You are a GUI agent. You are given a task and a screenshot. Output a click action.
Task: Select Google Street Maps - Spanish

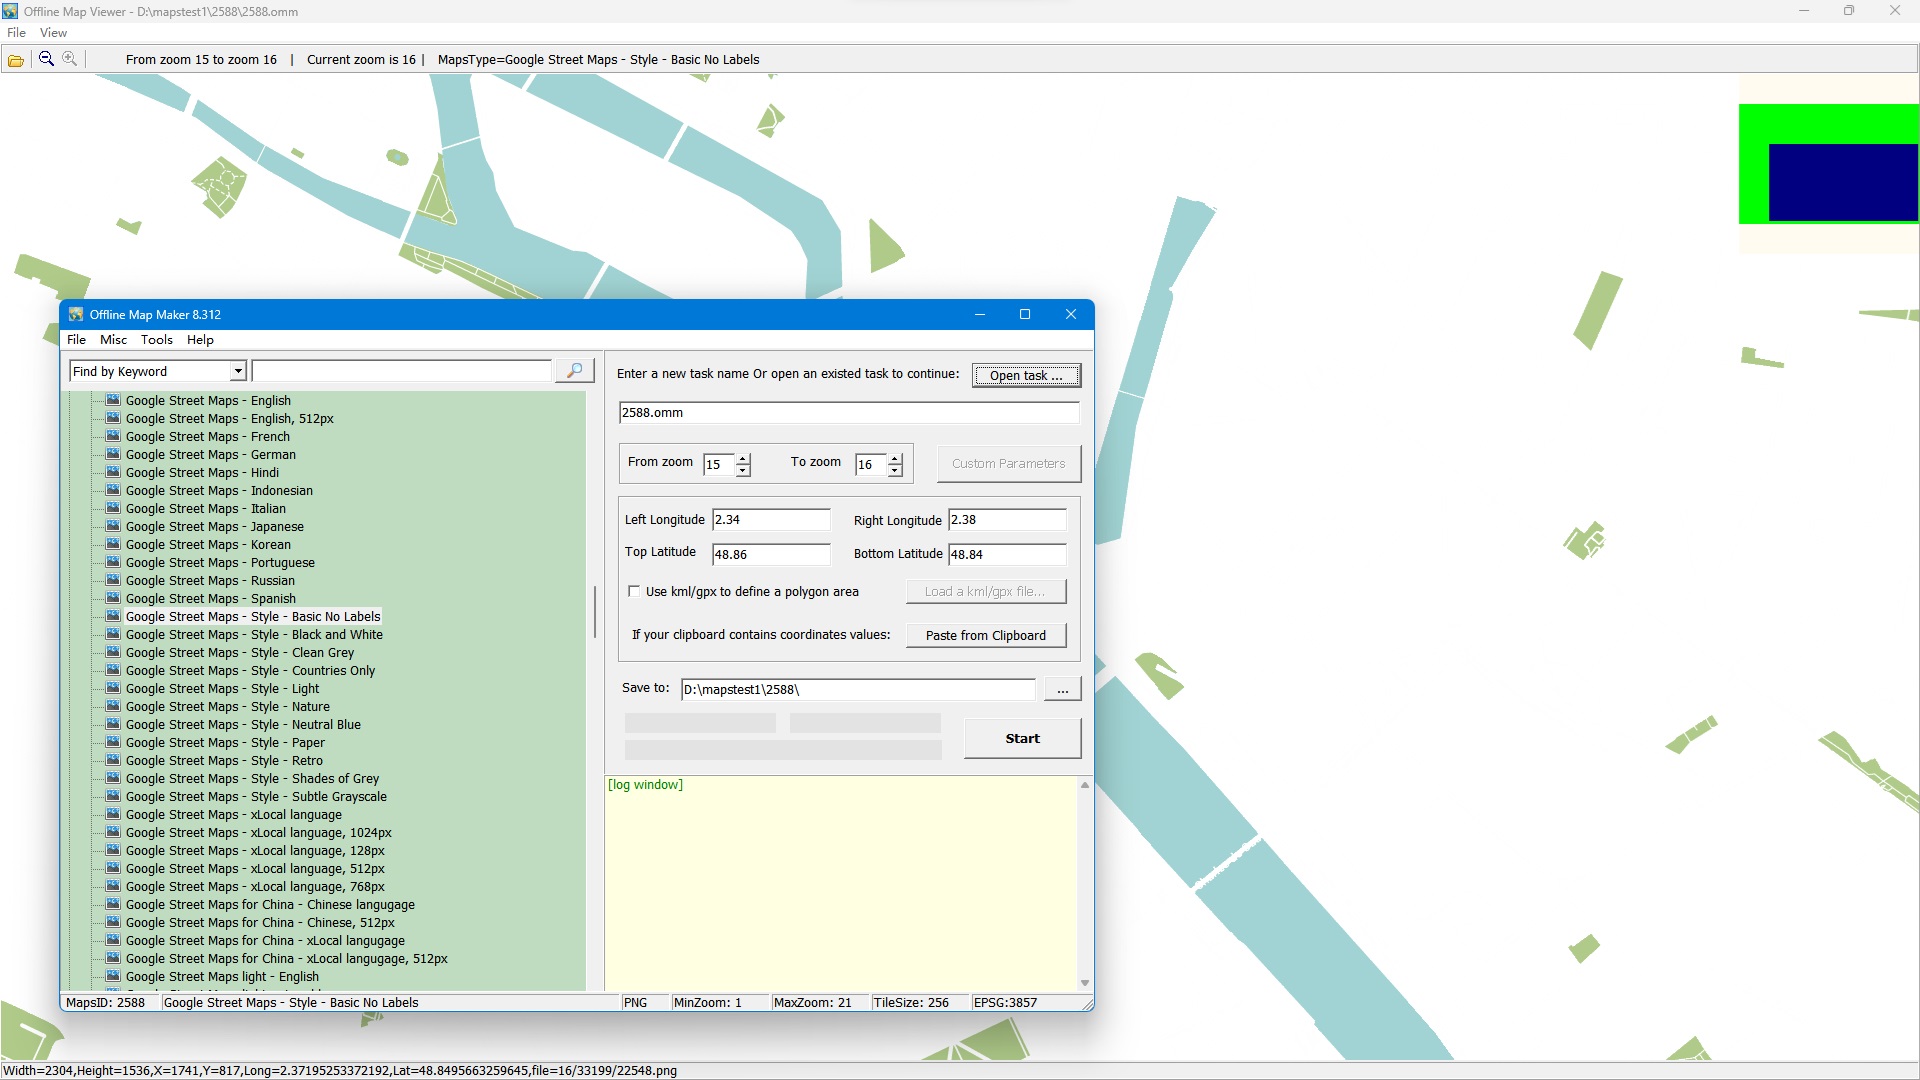point(210,598)
